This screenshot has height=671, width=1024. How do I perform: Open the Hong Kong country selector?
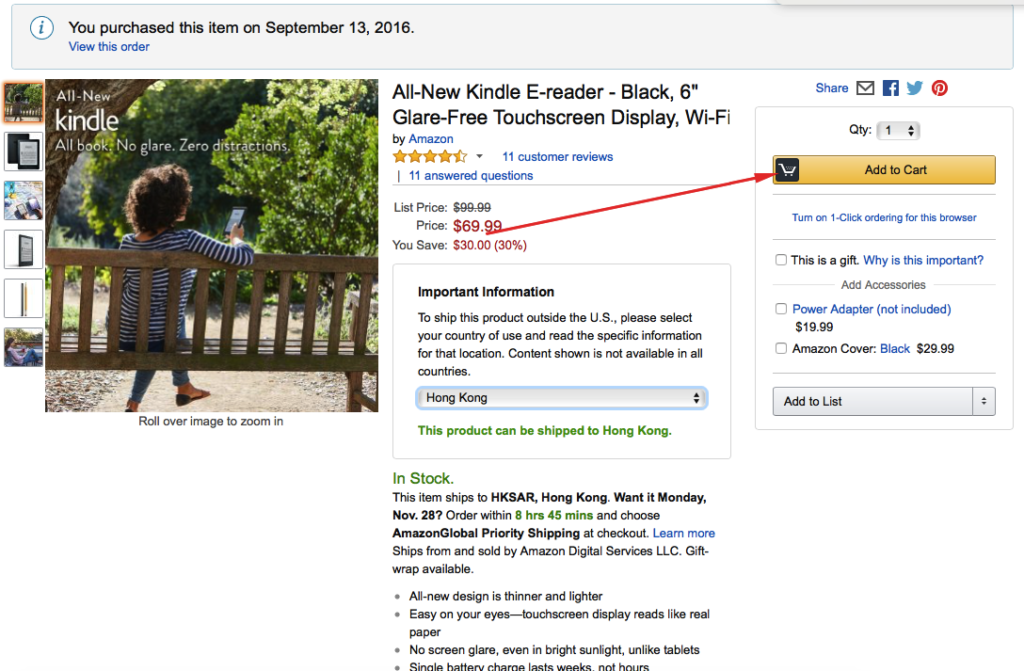[x=562, y=398]
